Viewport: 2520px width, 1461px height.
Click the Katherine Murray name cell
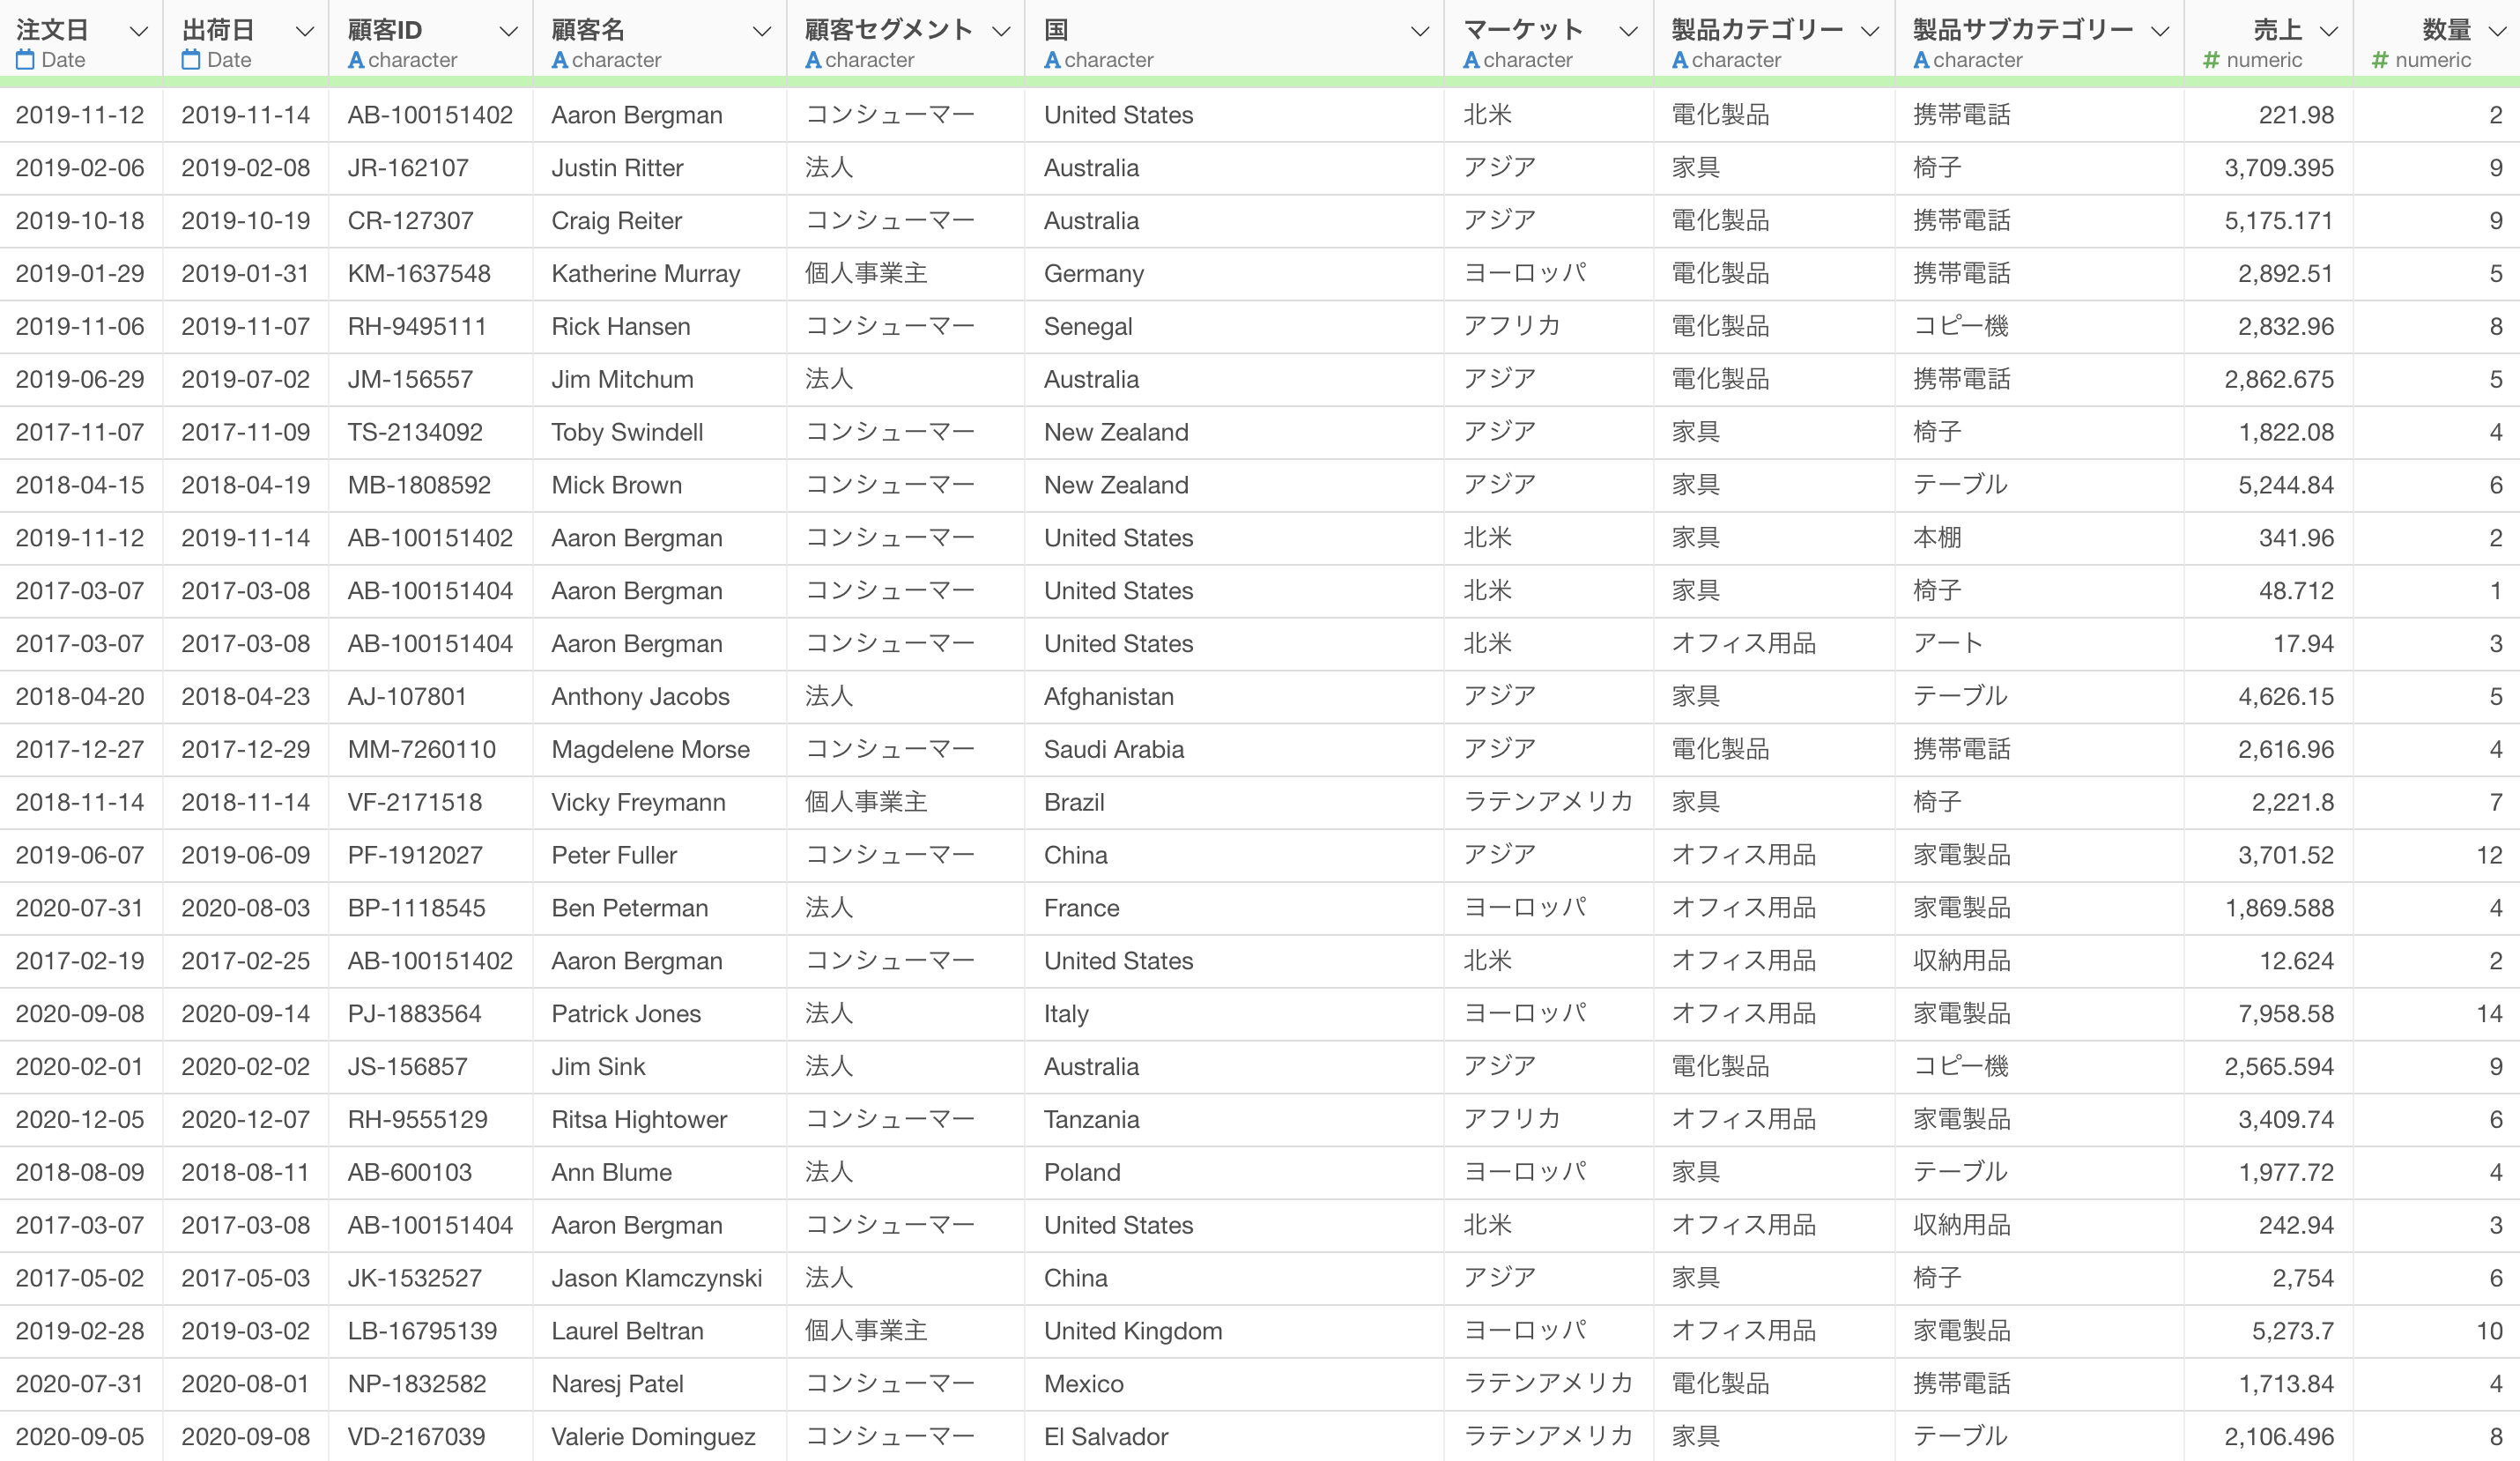646,274
